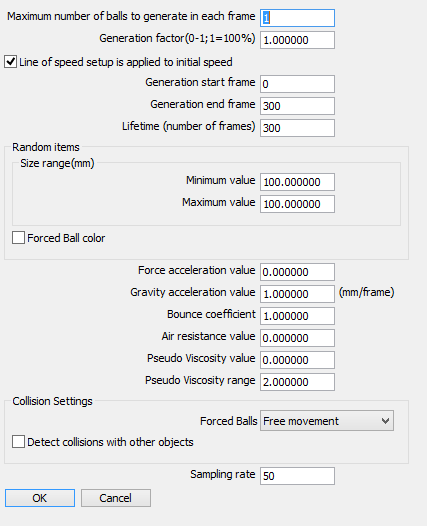427x526 pixels.
Task: Select the Generation factor input field
Action: point(297,40)
